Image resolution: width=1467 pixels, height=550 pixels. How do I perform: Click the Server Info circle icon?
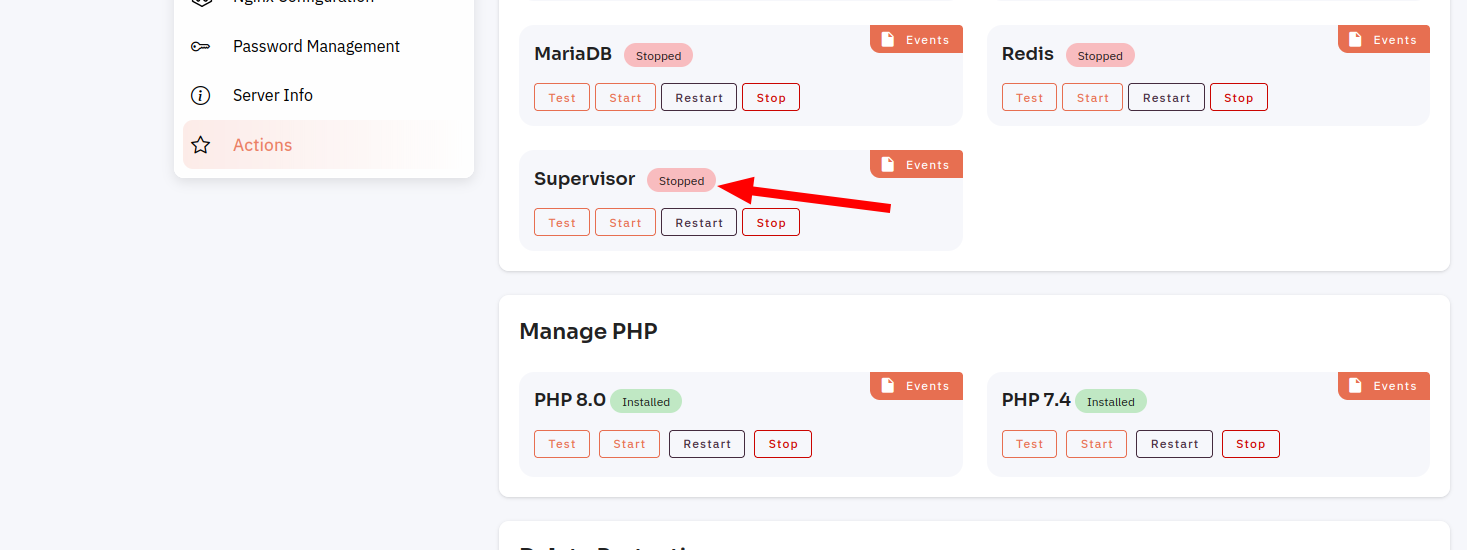200,96
